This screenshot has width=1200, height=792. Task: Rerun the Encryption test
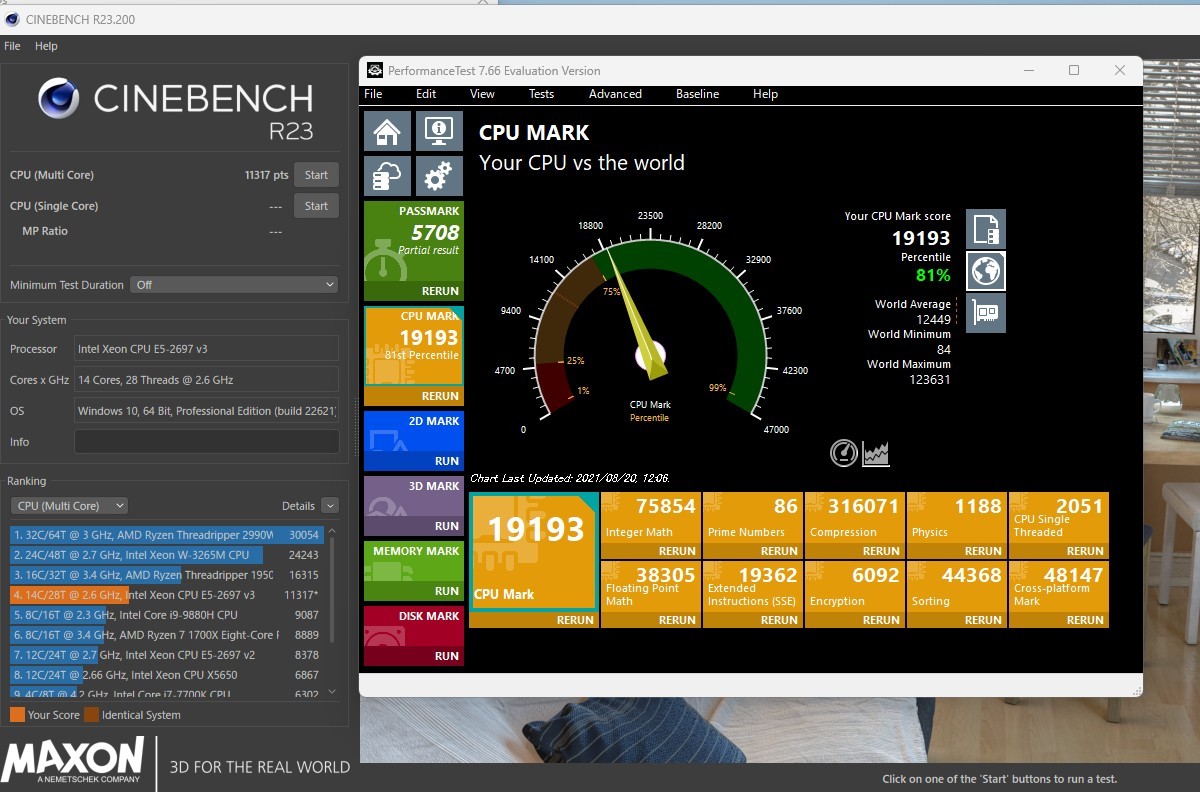(881, 620)
